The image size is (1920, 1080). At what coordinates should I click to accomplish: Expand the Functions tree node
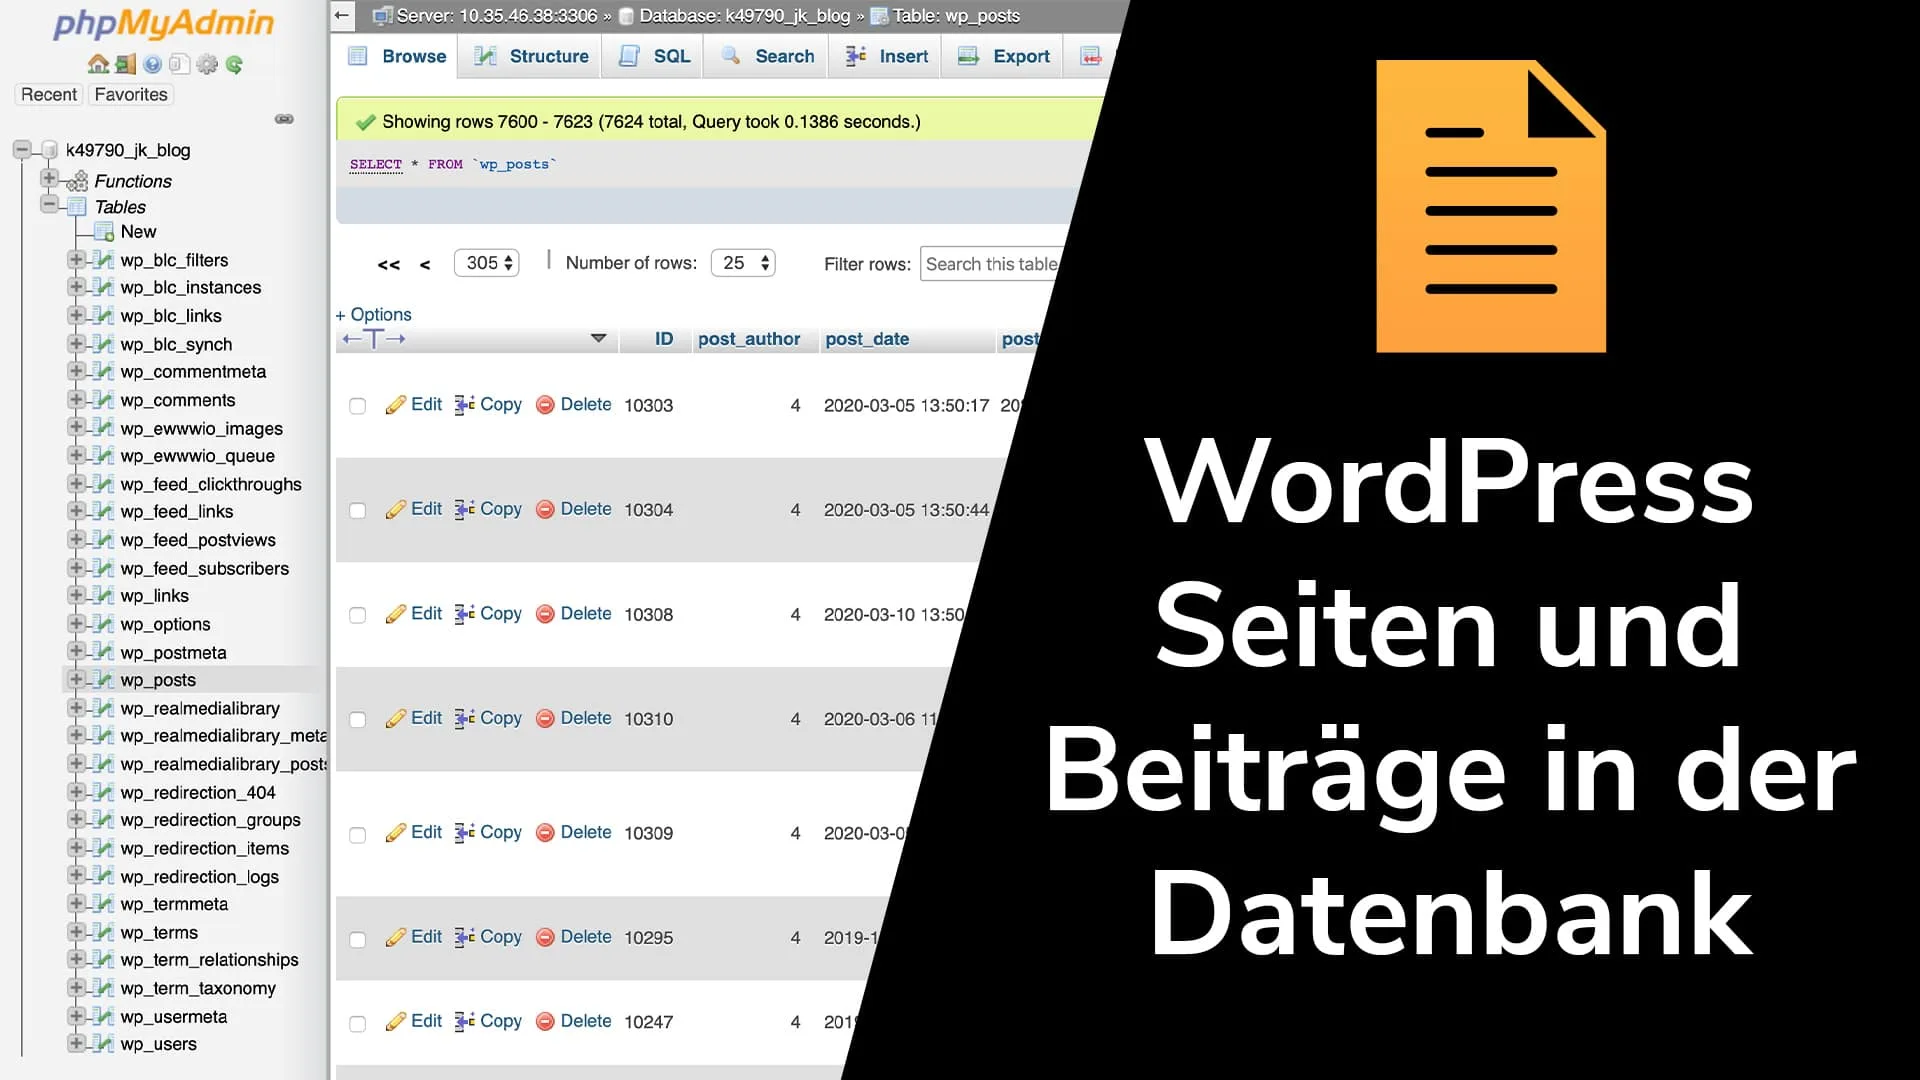pyautogui.click(x=49, y=179)
